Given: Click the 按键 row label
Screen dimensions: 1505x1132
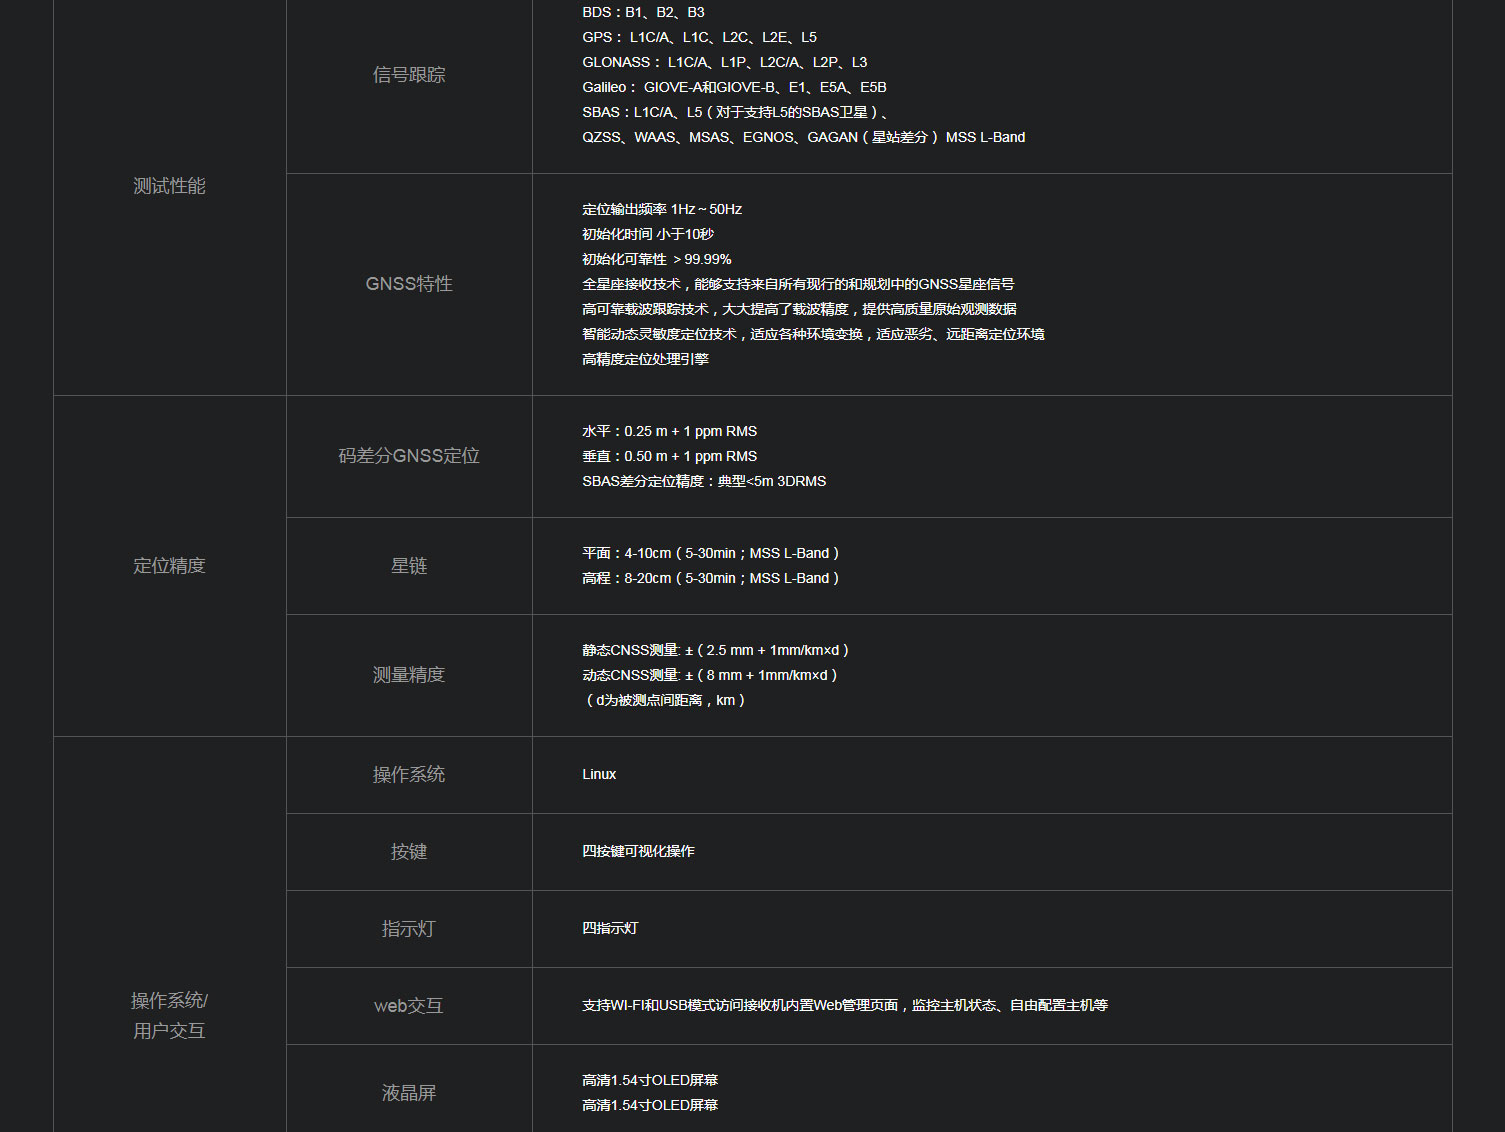Looking at the screenshot, I should [x=409, y=852].
